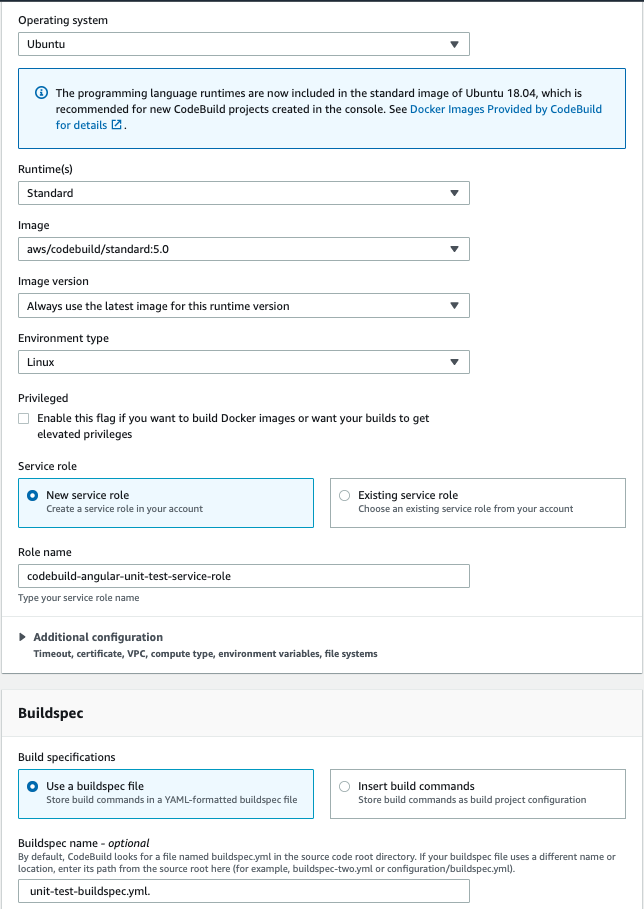Enable the Privileged flag checkbox

tap(24, 419)
